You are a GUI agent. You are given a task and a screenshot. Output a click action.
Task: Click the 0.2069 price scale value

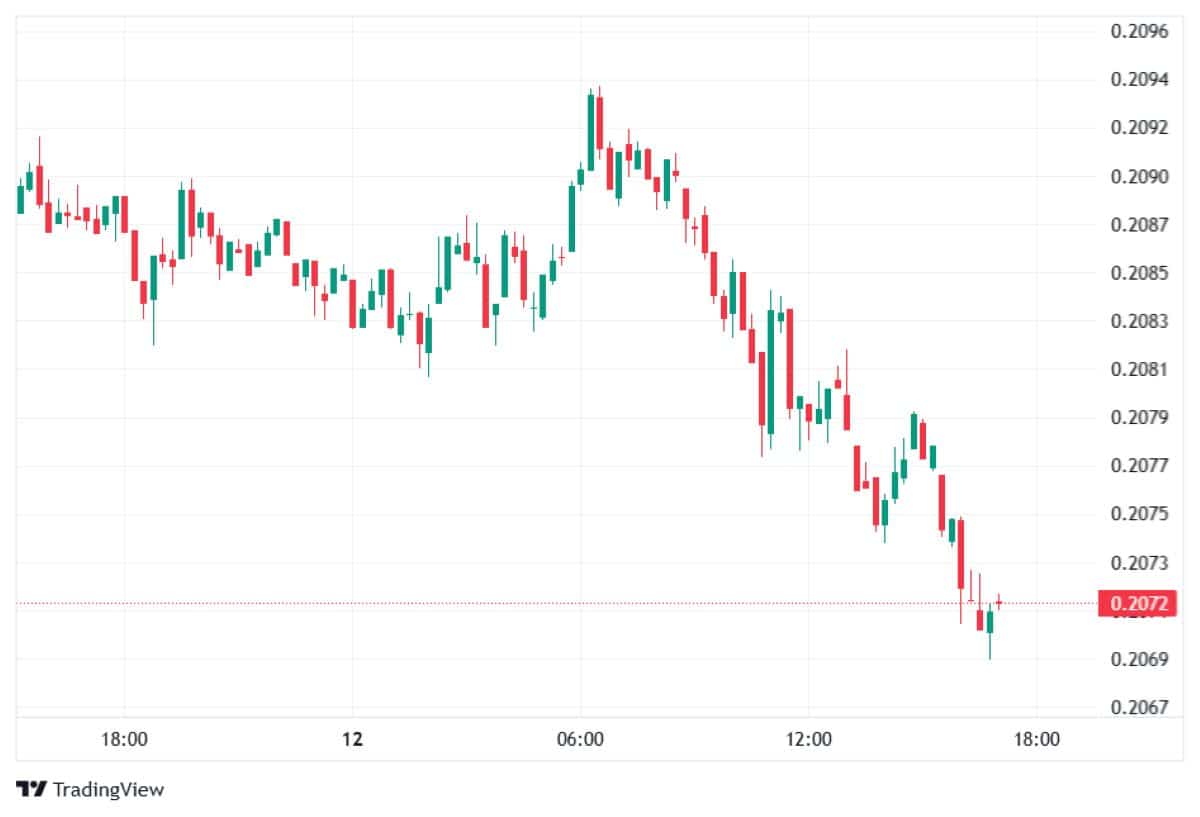[x=1139, y=659]
